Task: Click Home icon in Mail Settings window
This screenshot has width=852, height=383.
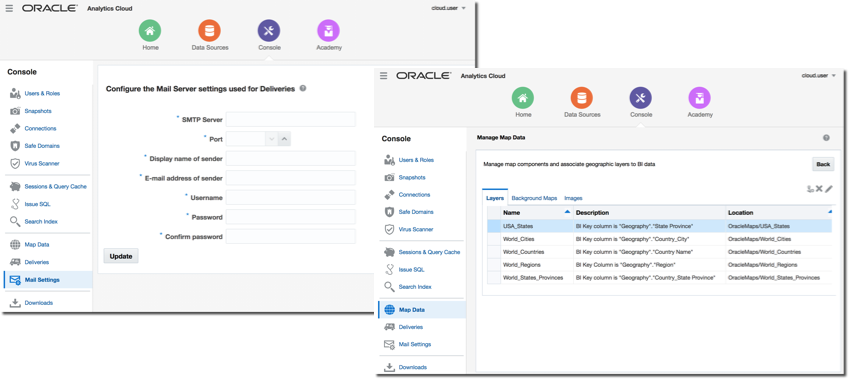Action: click(x=150, y=31)
